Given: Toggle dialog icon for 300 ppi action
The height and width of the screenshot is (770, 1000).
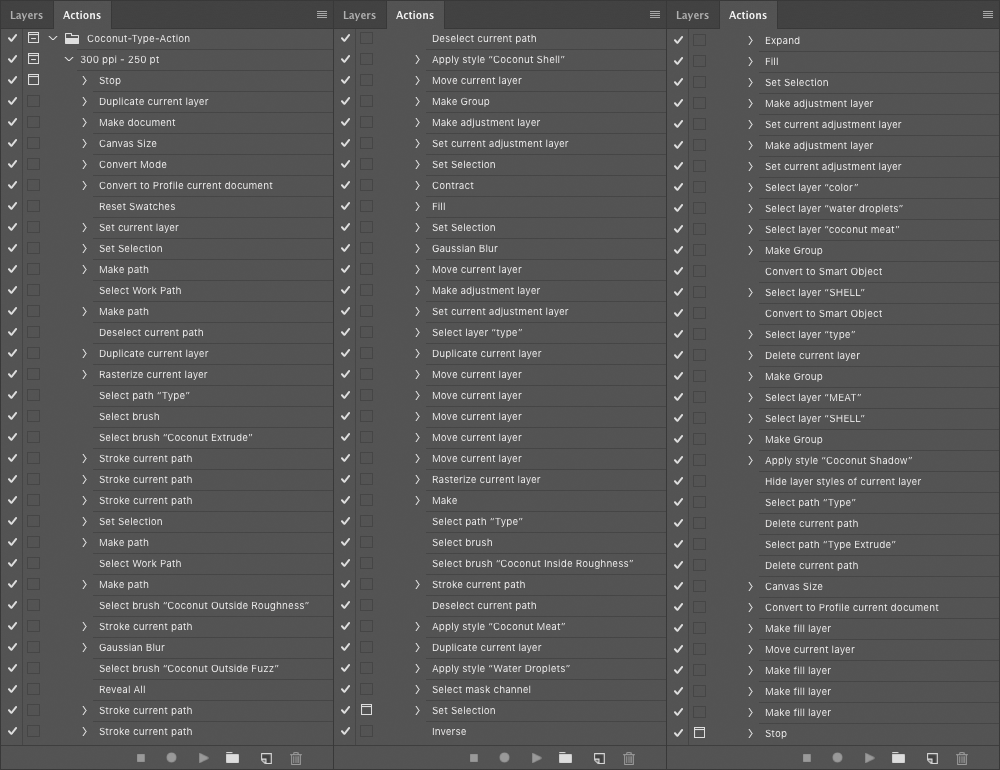Looking at the screenshot, I should tap(34, 59).
